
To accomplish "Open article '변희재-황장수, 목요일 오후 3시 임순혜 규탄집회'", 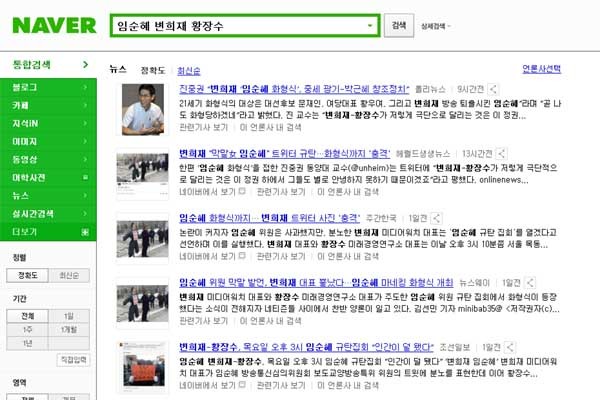I will (x=306, y=347).
